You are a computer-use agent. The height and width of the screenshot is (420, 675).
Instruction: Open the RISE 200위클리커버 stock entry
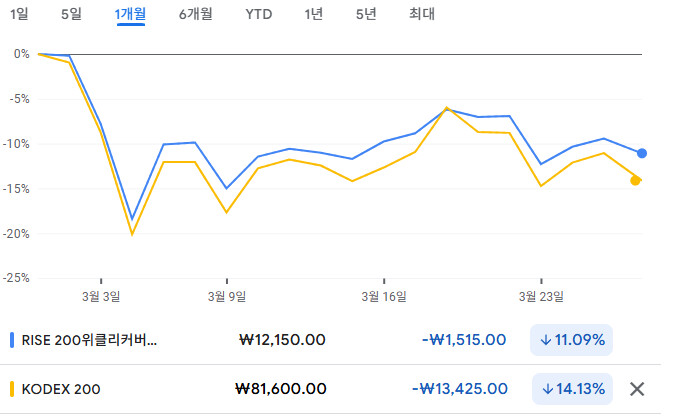tap(90, 340)
